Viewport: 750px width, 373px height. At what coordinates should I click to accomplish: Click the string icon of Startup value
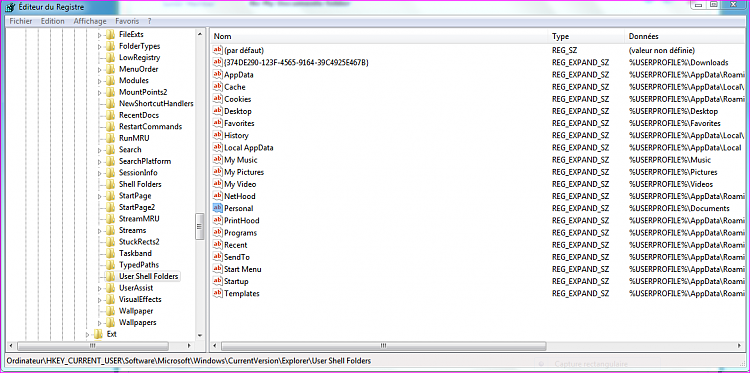218,281
